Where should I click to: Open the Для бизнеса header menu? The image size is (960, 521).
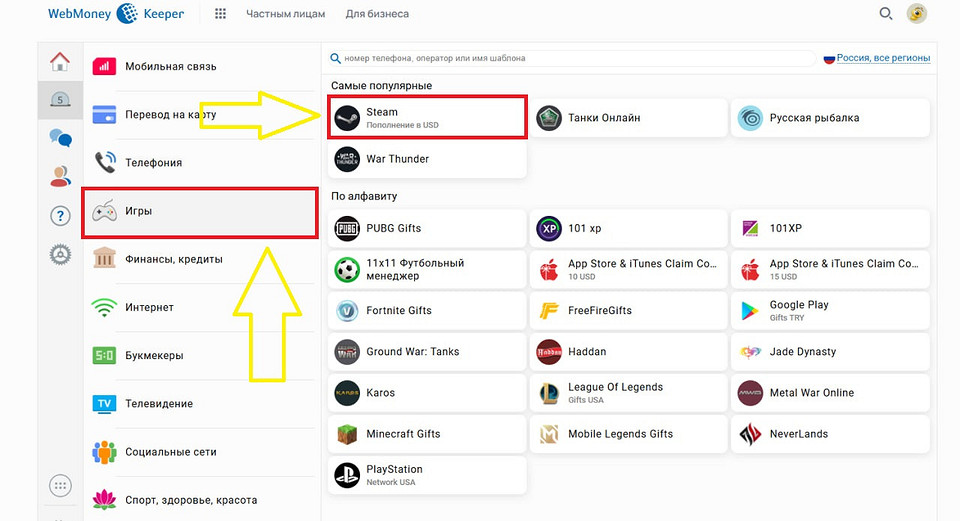tap(377, 14)
